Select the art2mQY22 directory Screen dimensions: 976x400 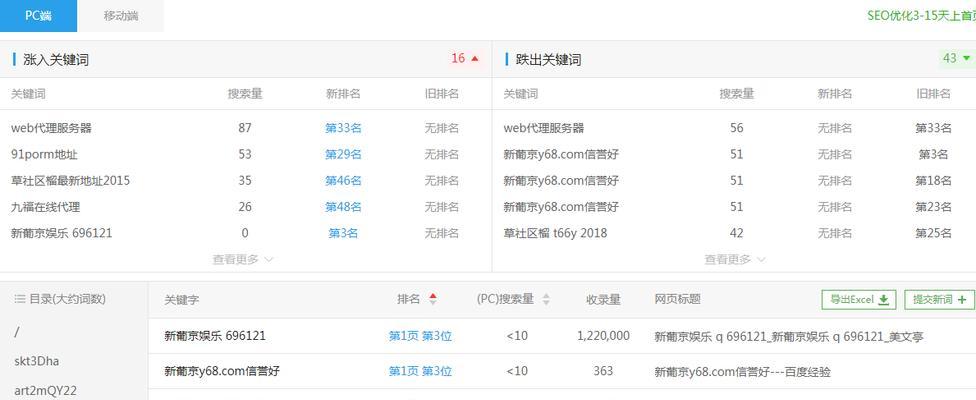tap(45, 391)
